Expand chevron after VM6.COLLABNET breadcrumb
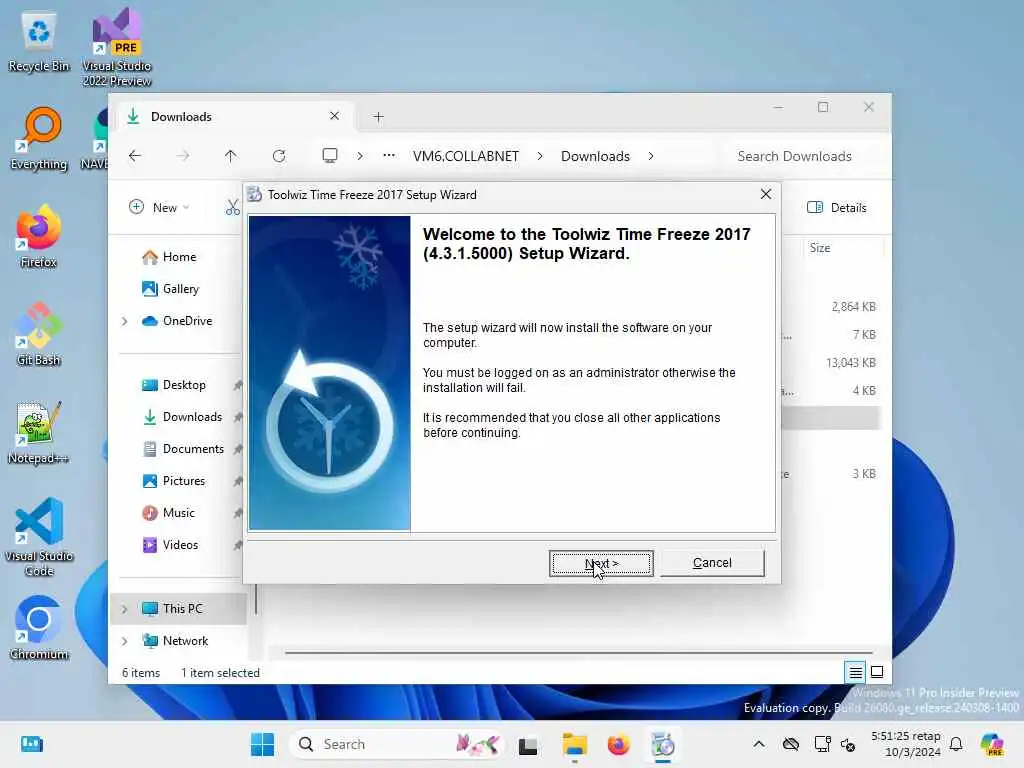 pos(540,156)
